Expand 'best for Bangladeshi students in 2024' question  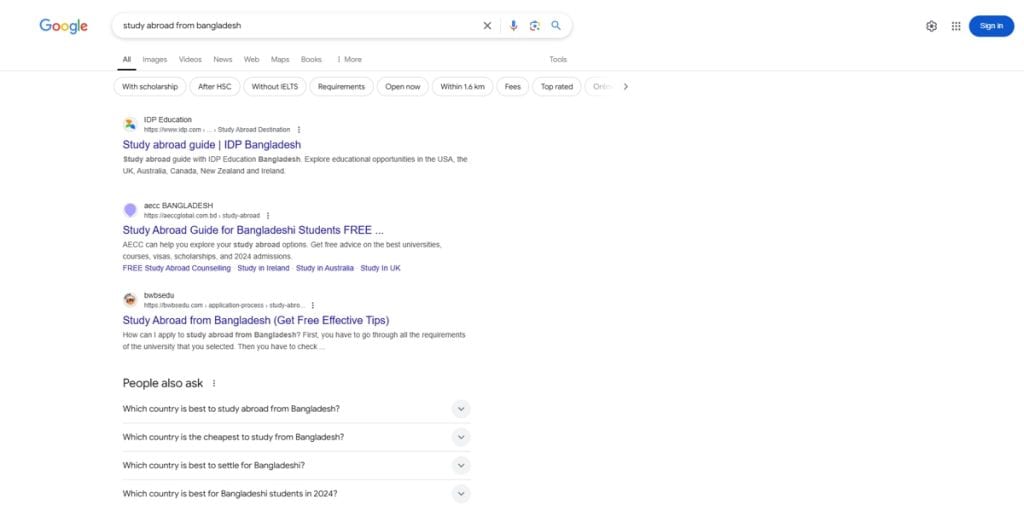pyautogui.click(x=296, y=494)
